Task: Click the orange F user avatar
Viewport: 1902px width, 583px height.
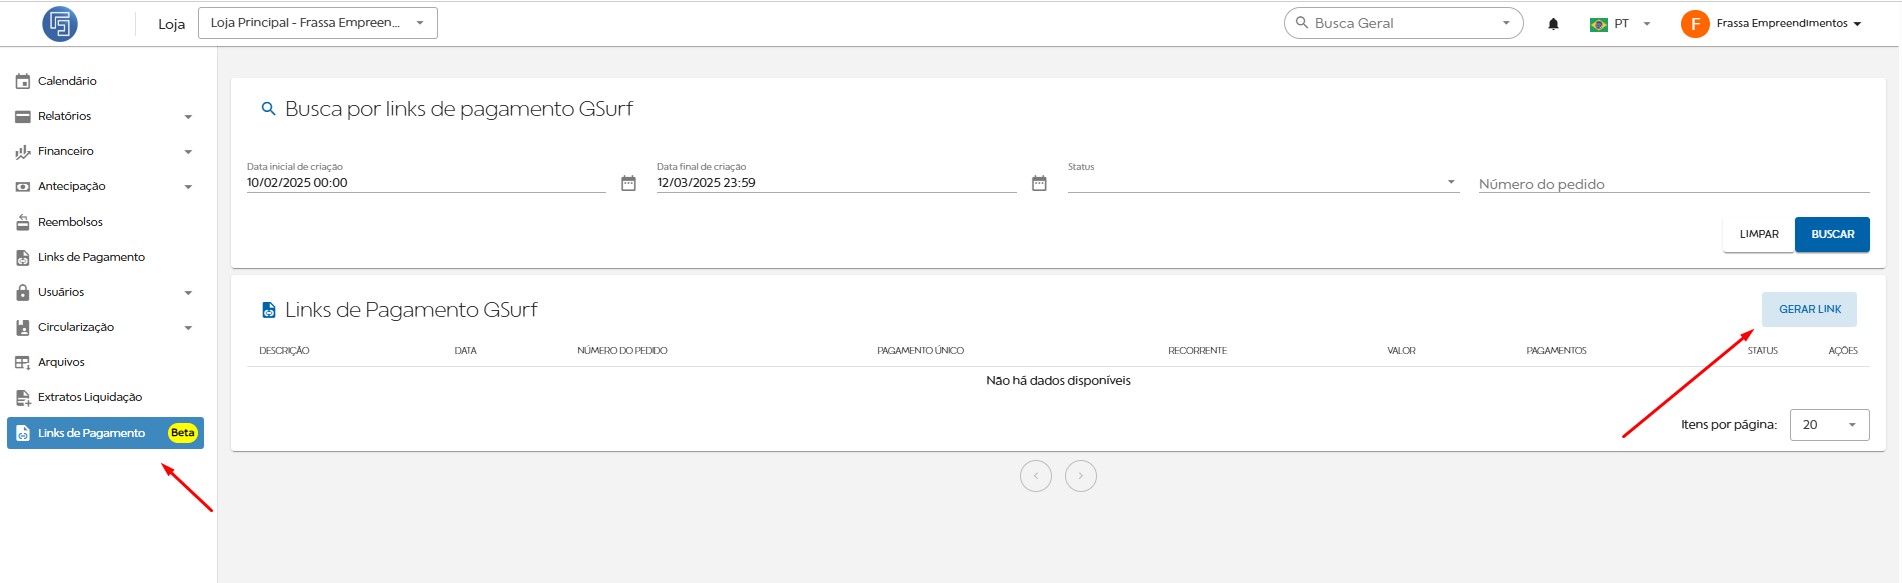Action: point(1695,24)
